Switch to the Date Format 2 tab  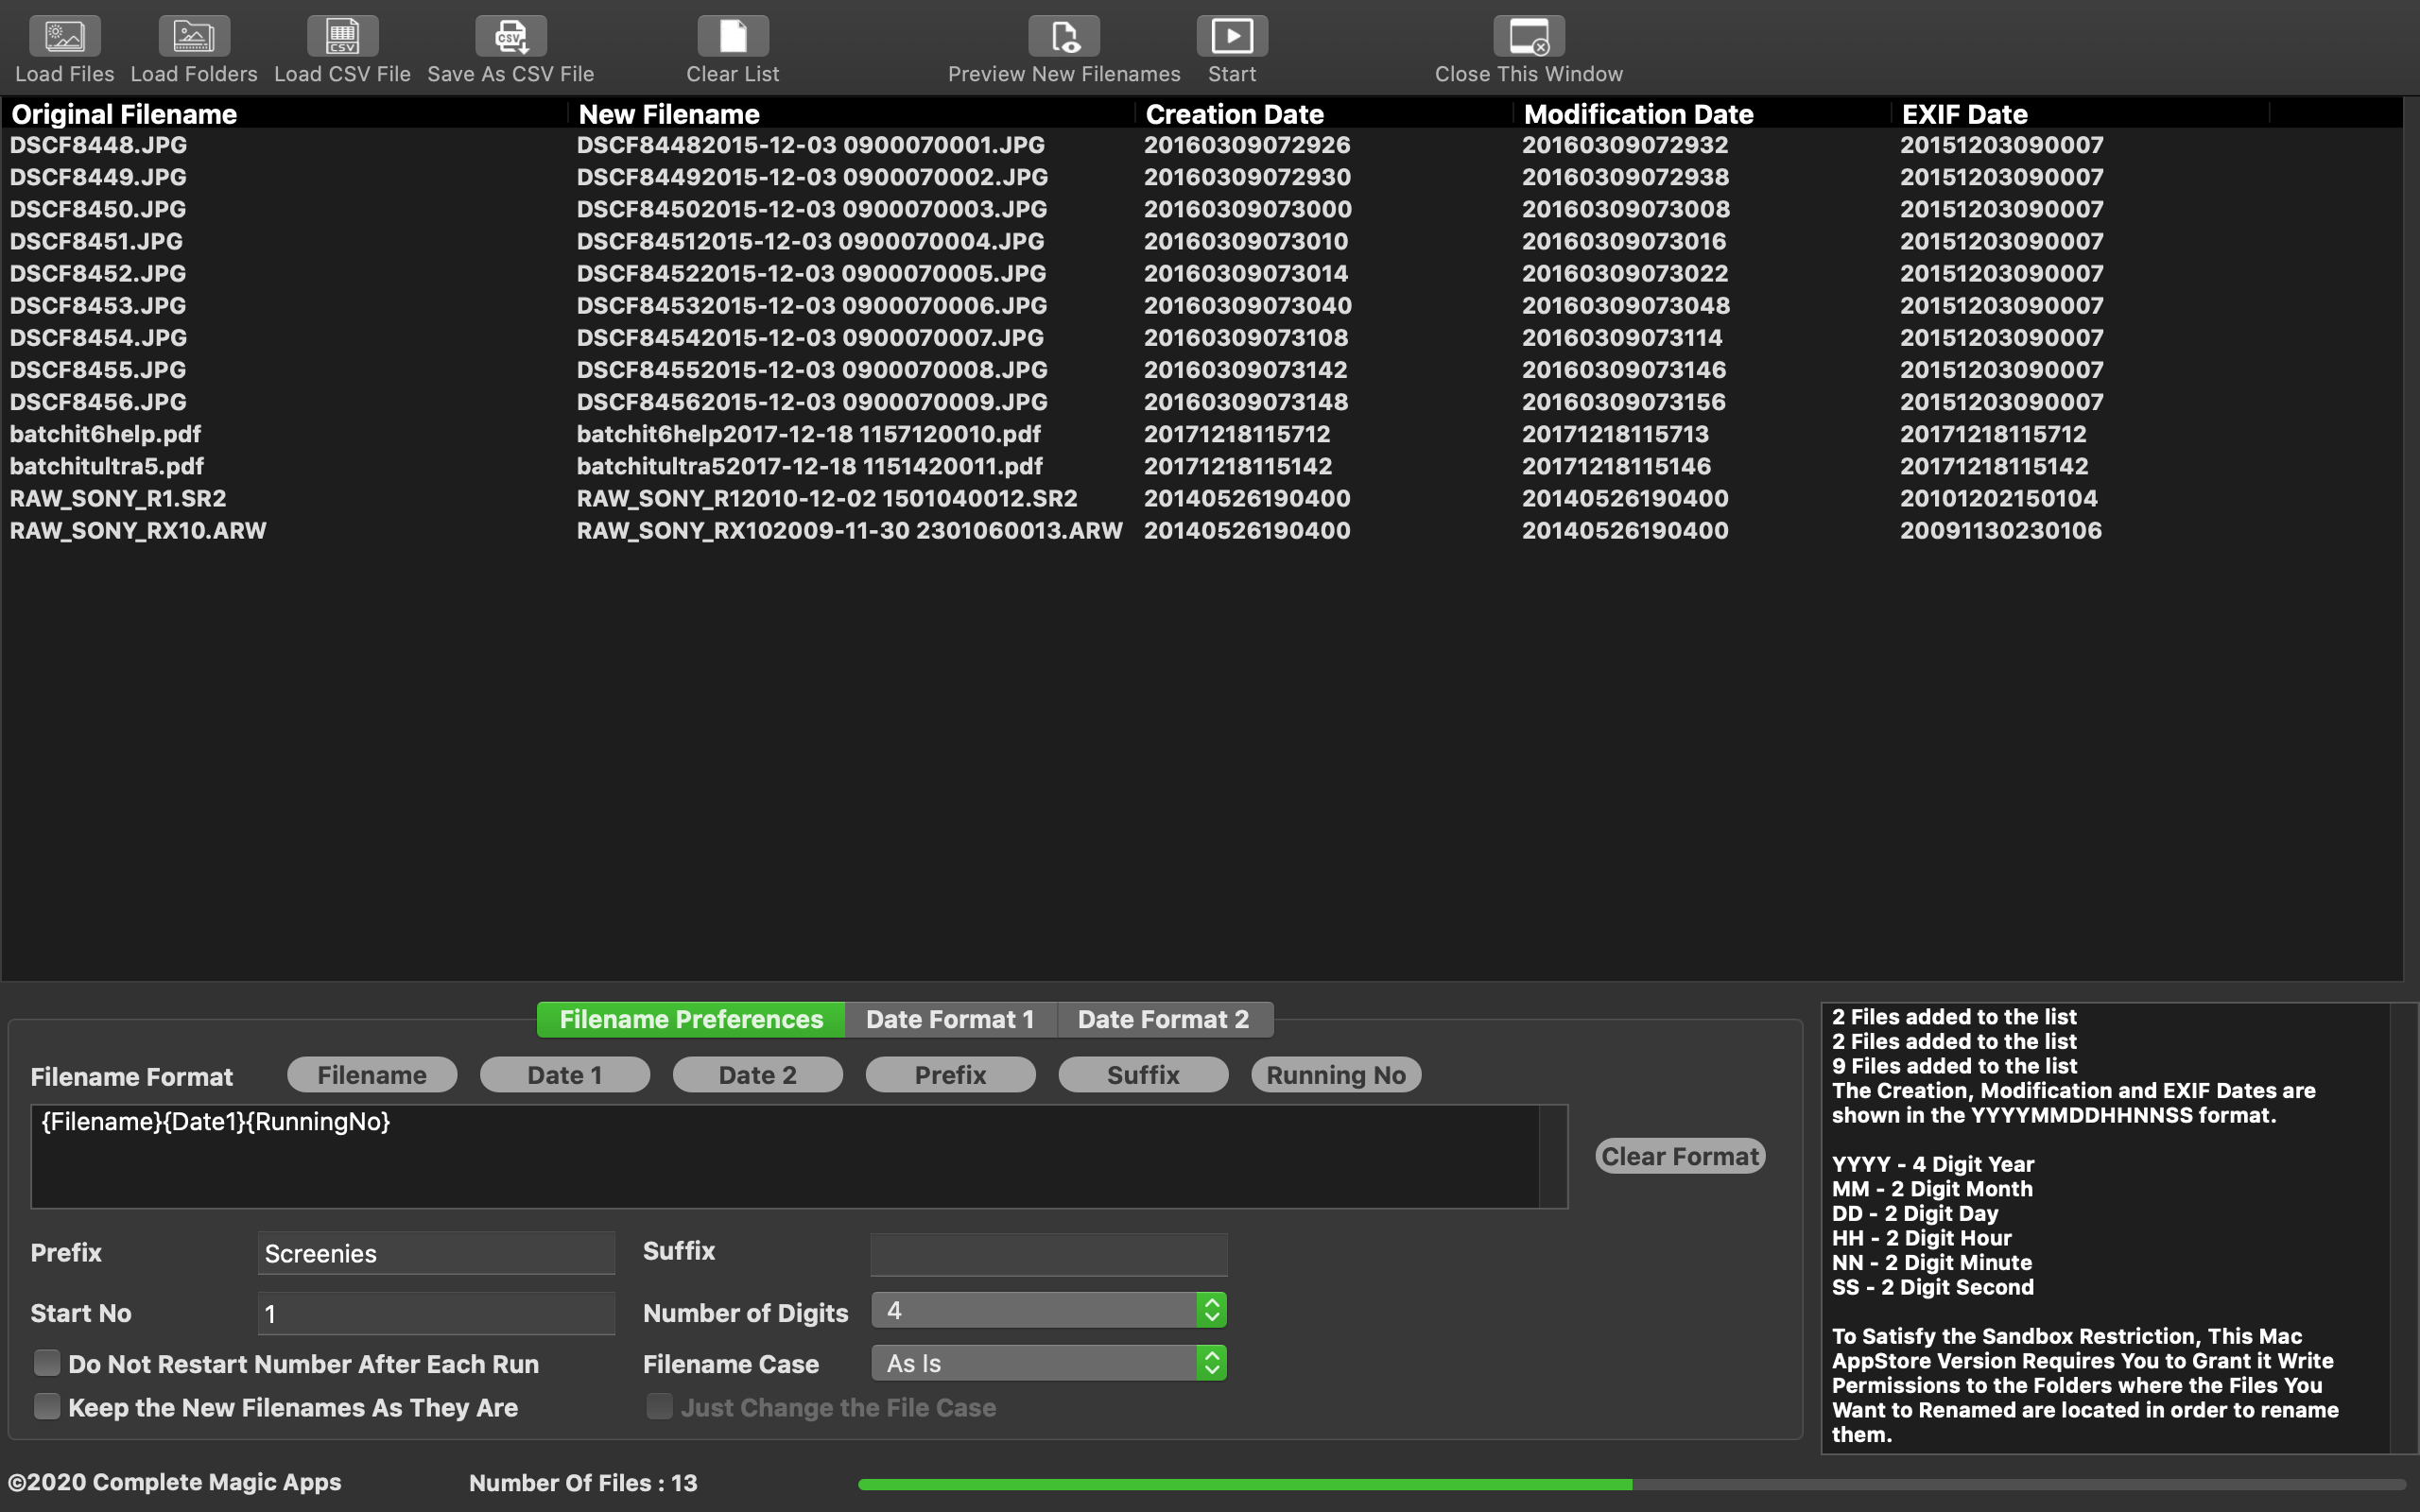point(1163,1019)
